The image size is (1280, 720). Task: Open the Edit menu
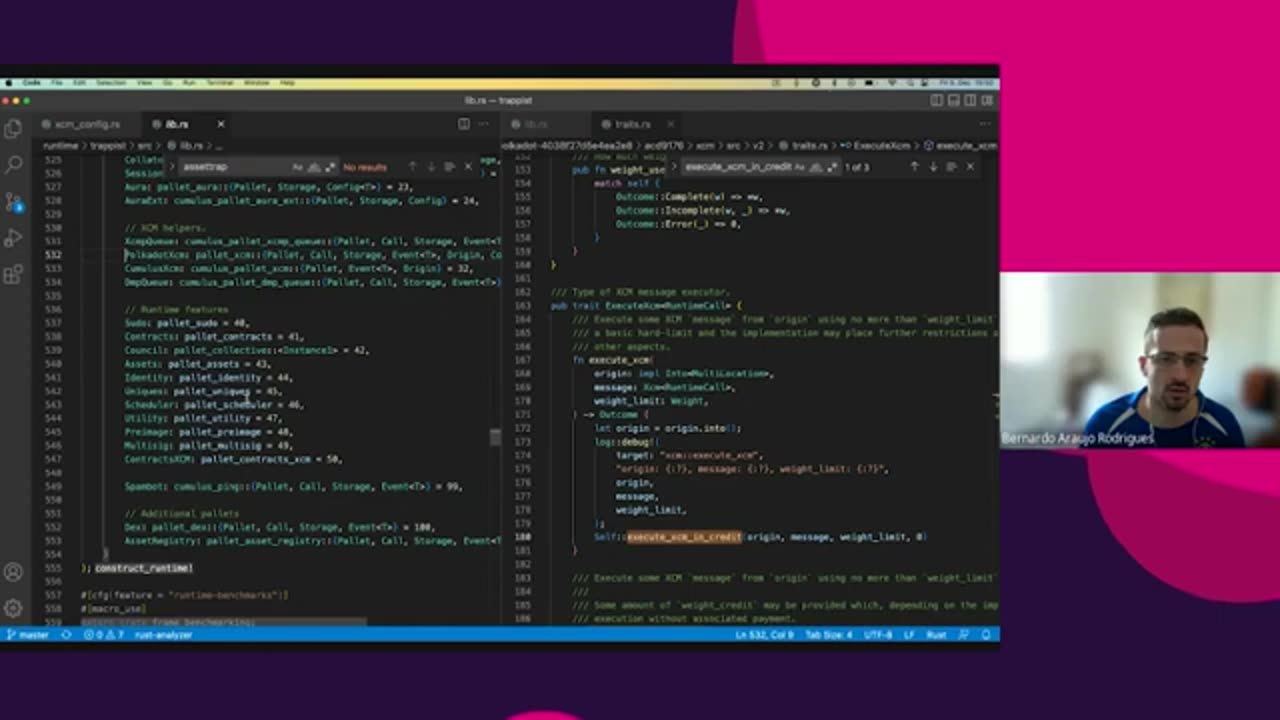[x=81, y=83]
